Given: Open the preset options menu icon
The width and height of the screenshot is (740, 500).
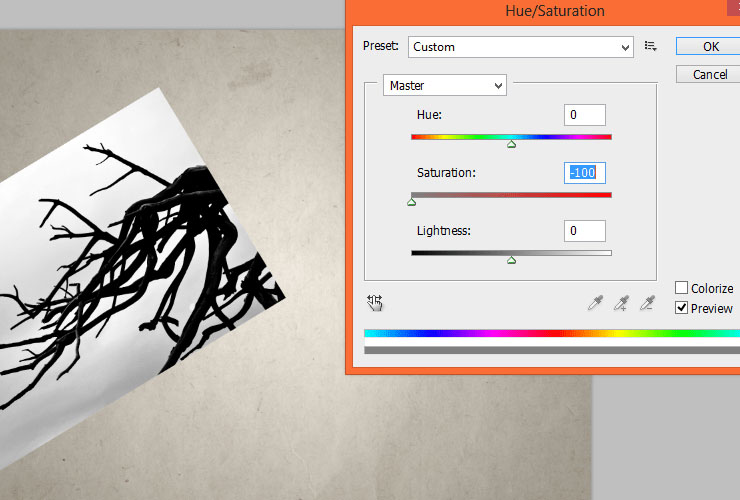Looking at the screenshot, I should pos(651,46).
